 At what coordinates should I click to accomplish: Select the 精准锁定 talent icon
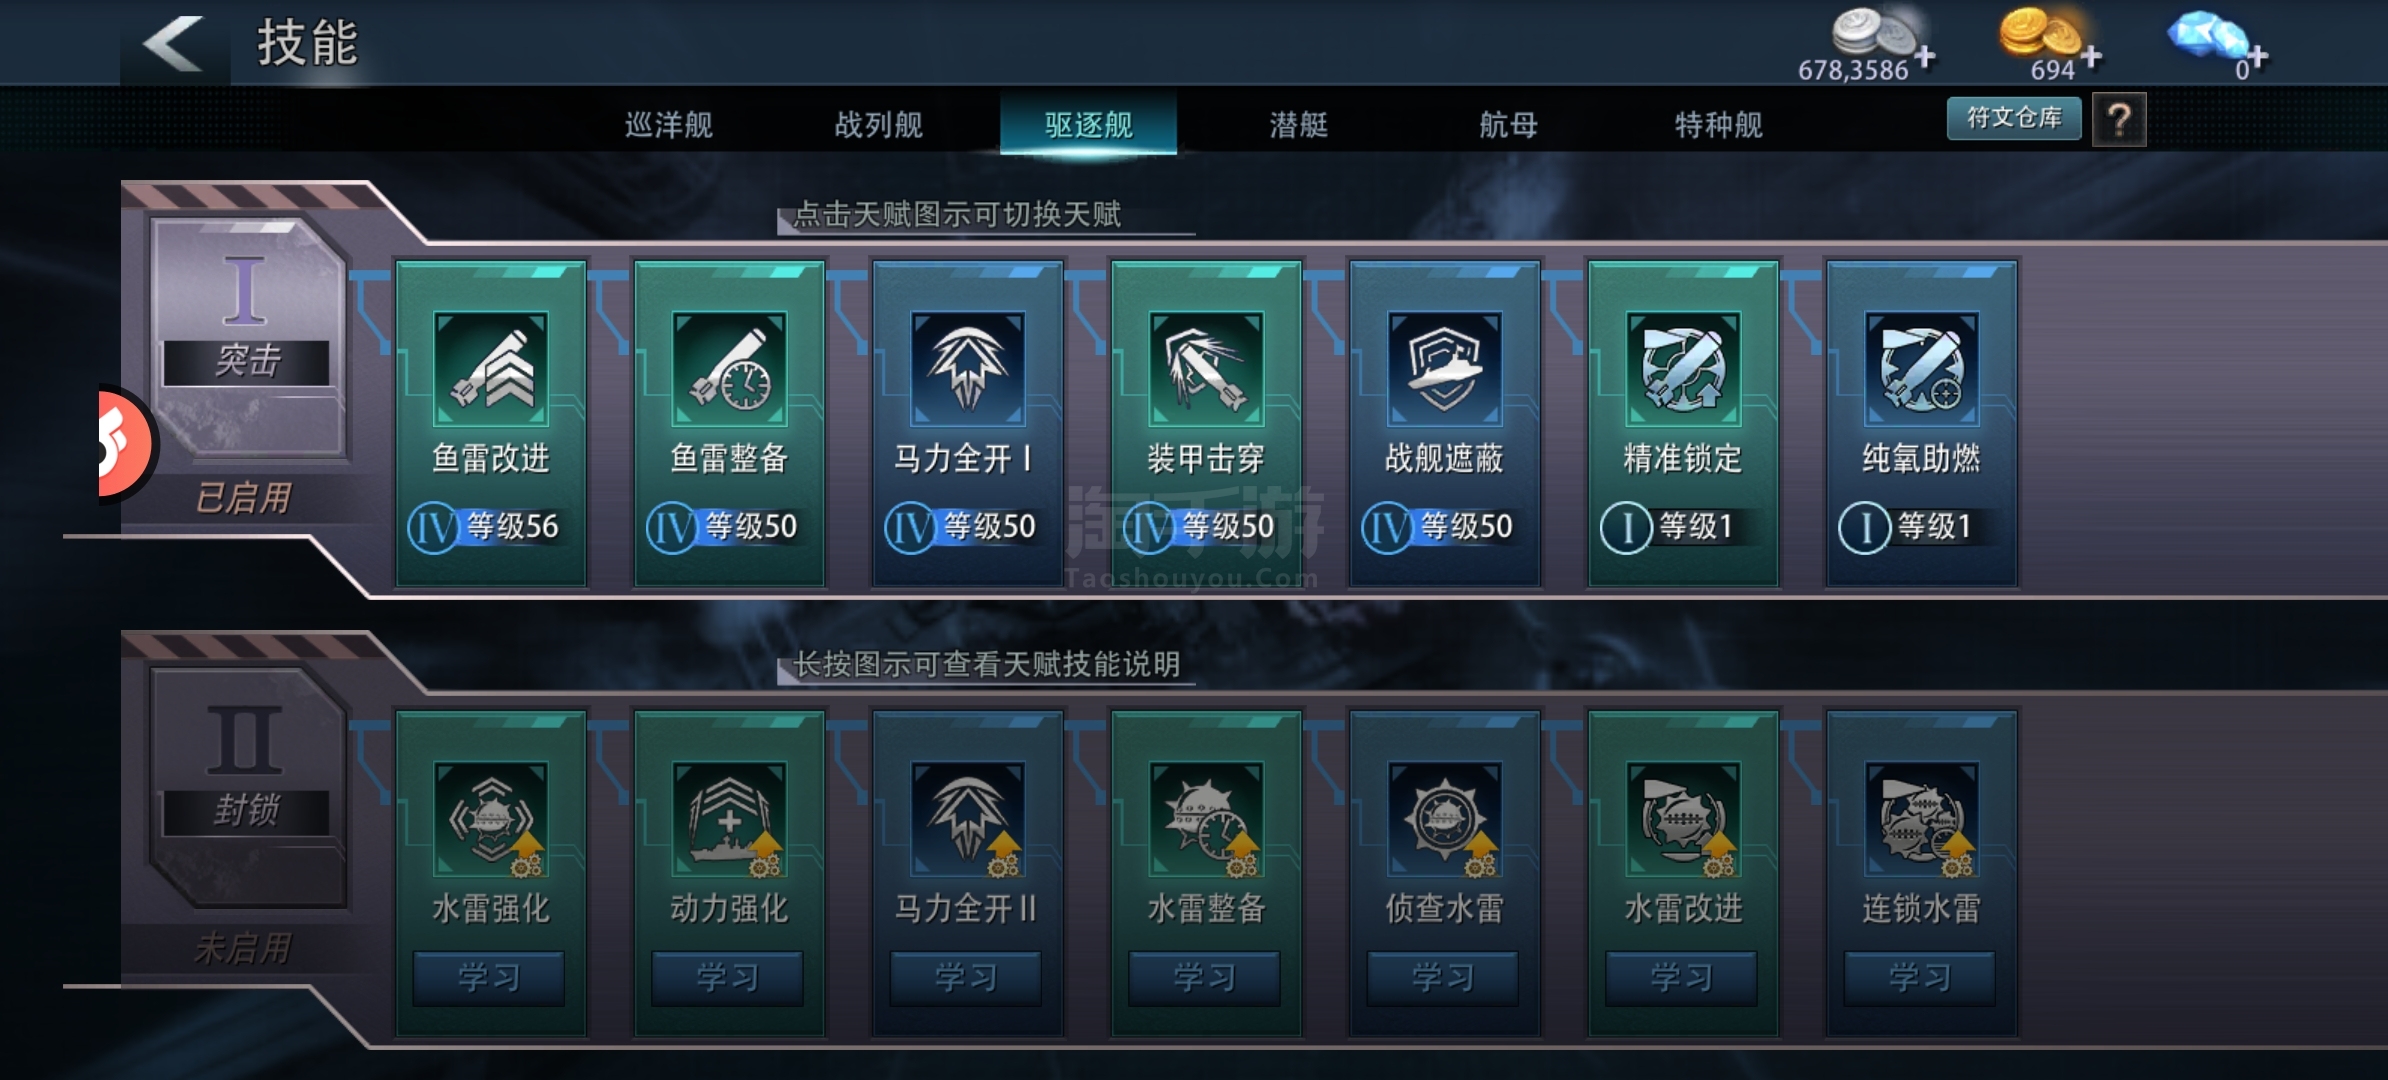[x=1683, y=369]
